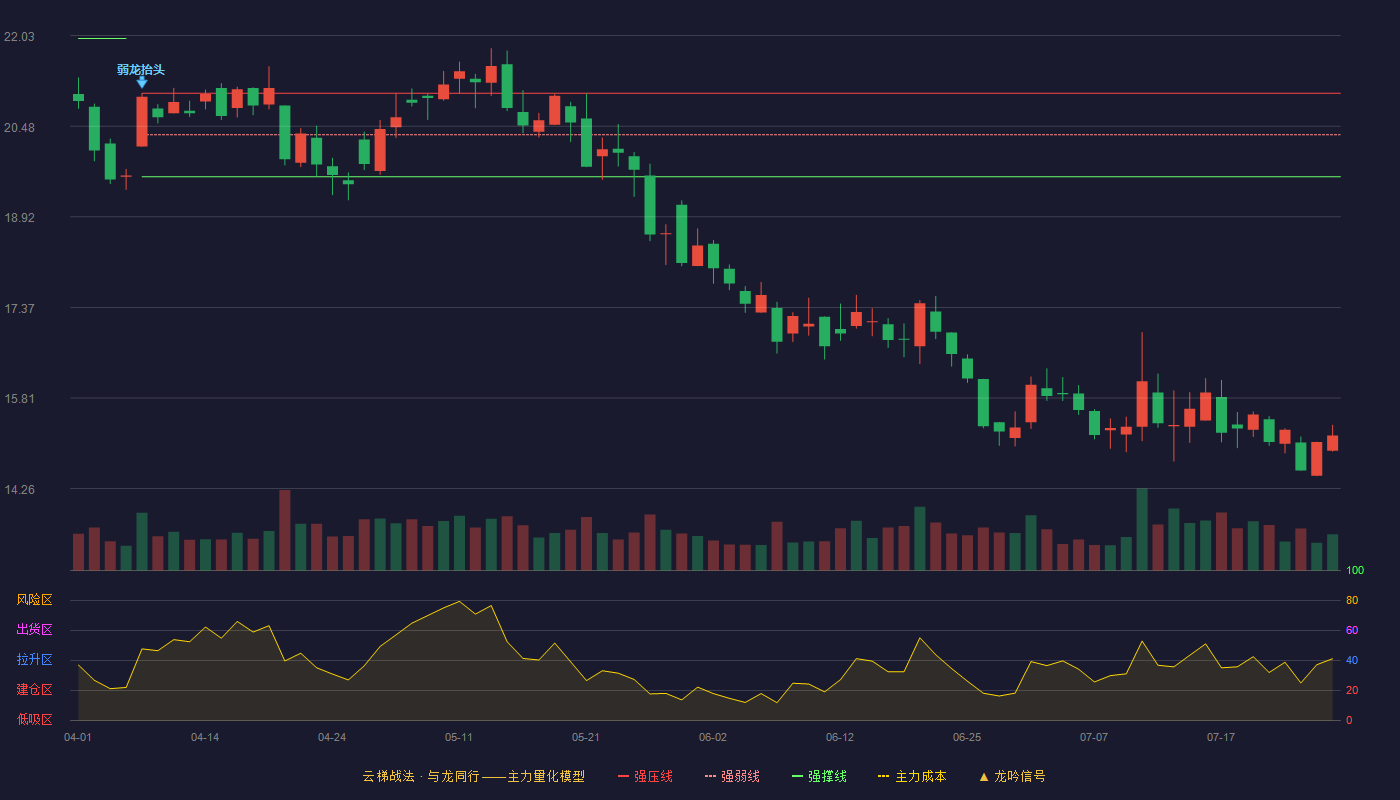The height and width of the screenshot is (800, 1400).
Task: Click the 06-02 date label
Action: [x=713, y=737]
